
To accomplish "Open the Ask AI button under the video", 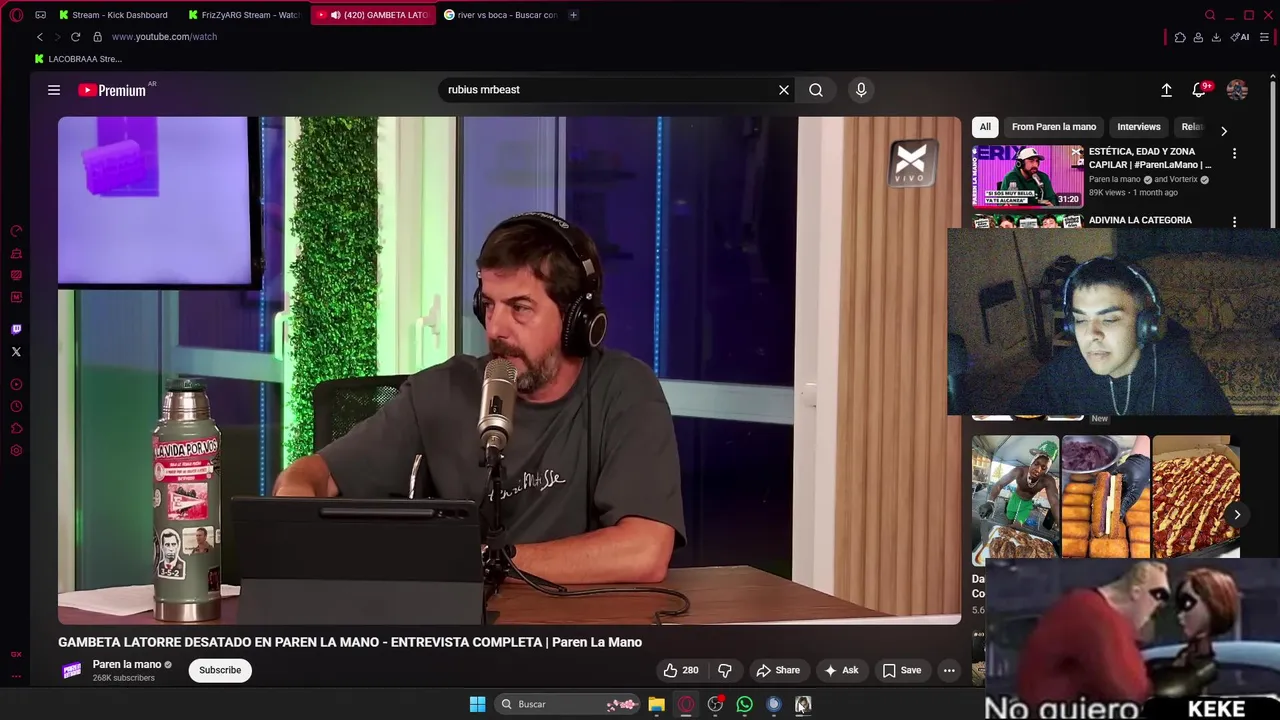I will coord(841,670).
